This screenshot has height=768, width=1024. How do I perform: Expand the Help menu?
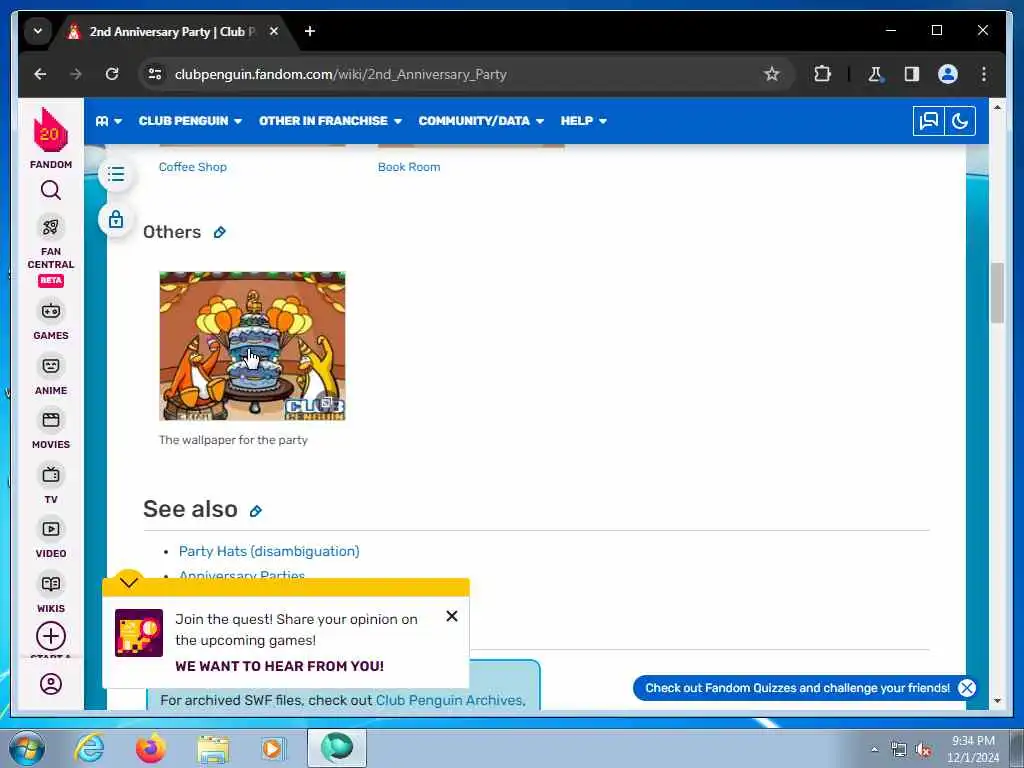click(584, 121)
